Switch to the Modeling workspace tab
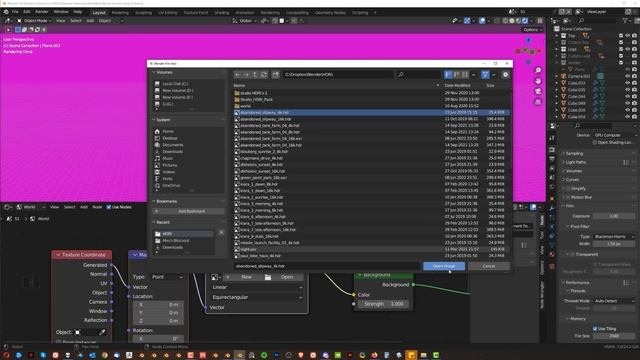Image resolution: width=640 pixels, height=360 pixels. coord(120,13)
